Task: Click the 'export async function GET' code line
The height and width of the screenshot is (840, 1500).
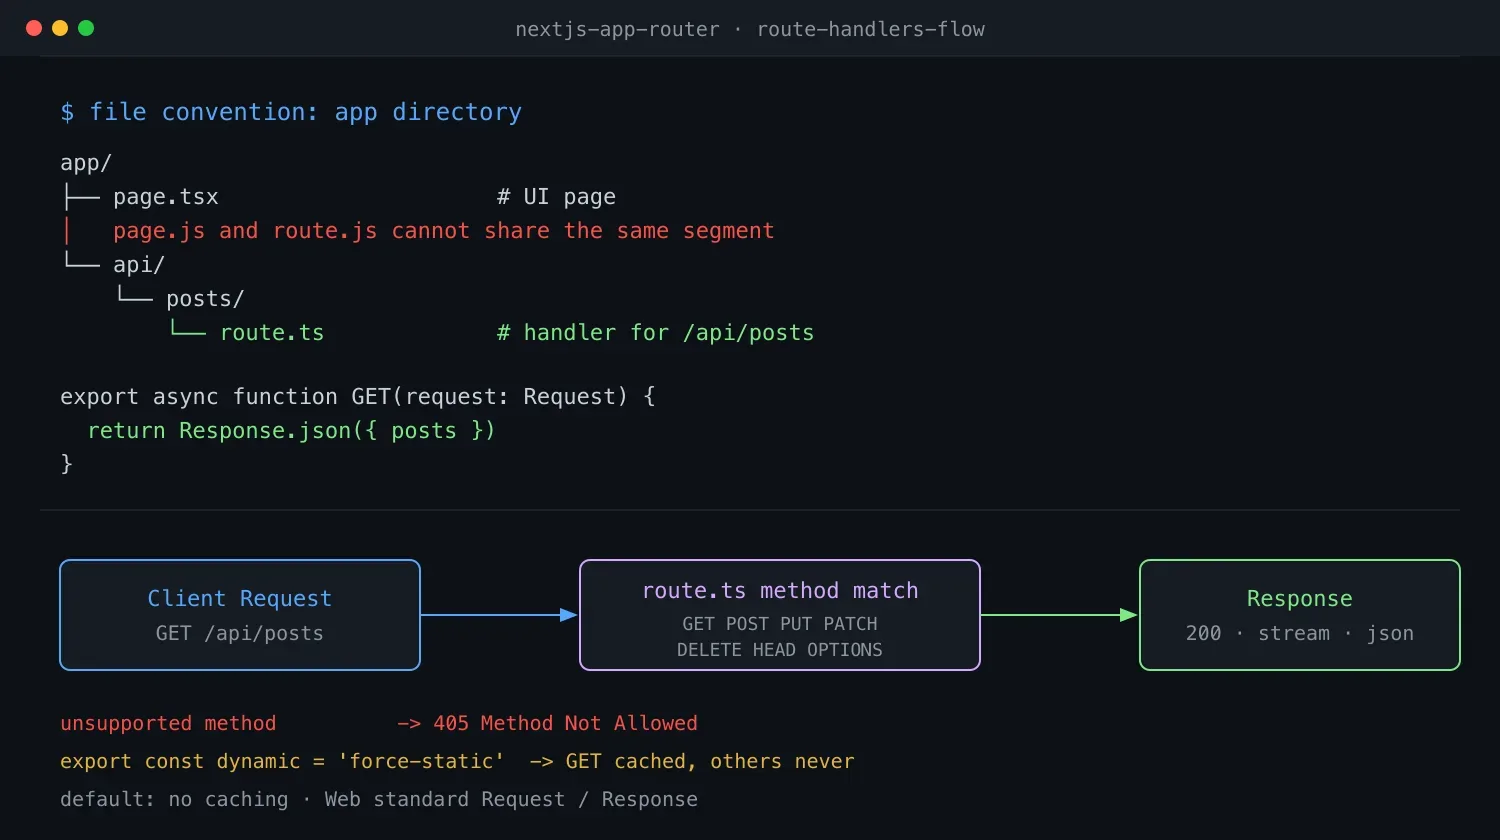Action: tap(358, 397)
